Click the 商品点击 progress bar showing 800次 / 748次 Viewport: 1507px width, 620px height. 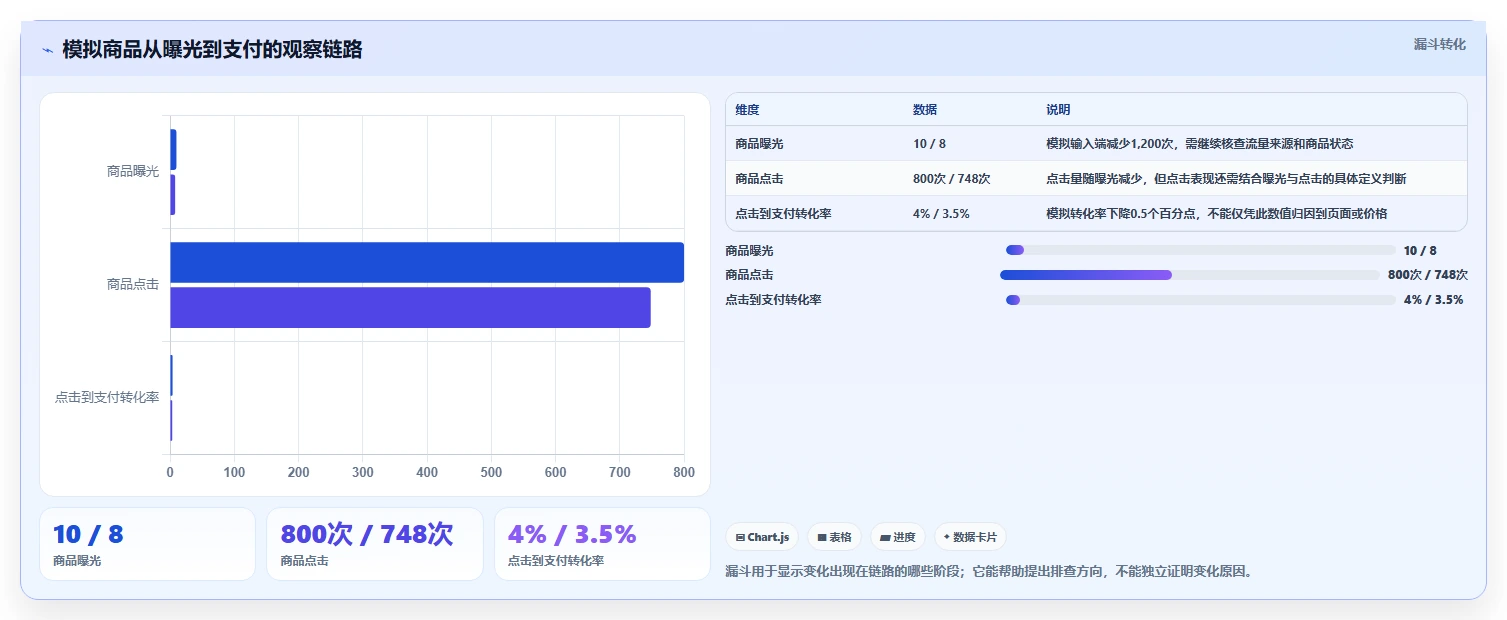tap(1190, 275)
